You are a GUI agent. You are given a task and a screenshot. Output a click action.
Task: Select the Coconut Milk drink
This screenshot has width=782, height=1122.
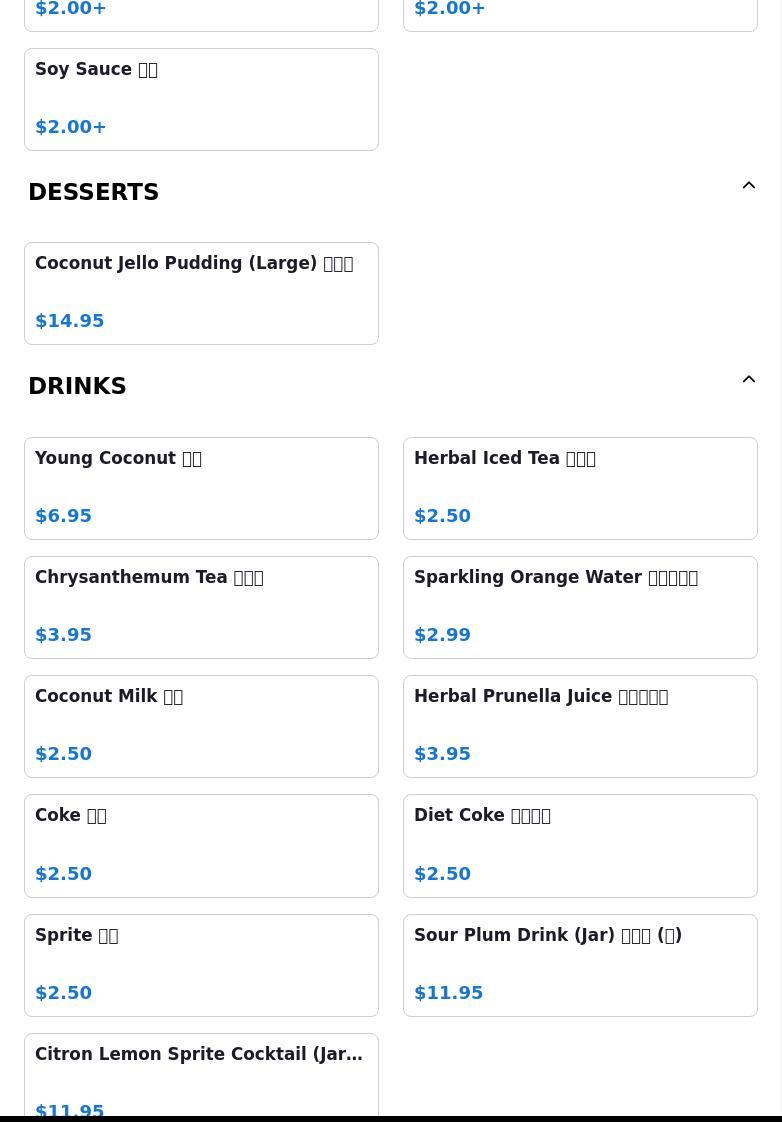[201, 726]
